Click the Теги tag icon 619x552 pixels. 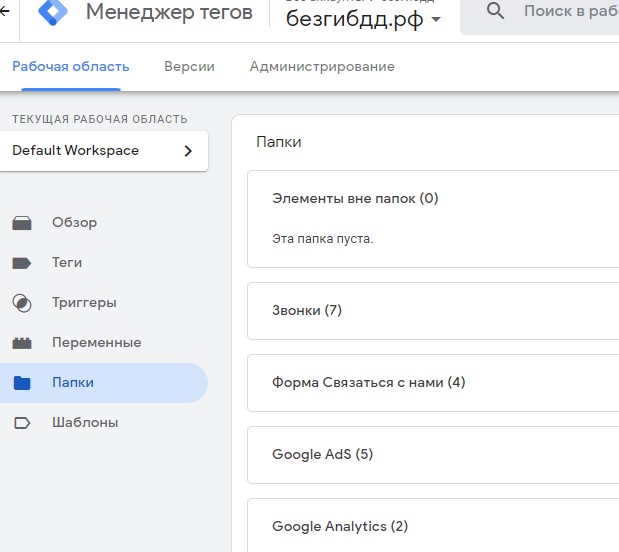point(22,263)
